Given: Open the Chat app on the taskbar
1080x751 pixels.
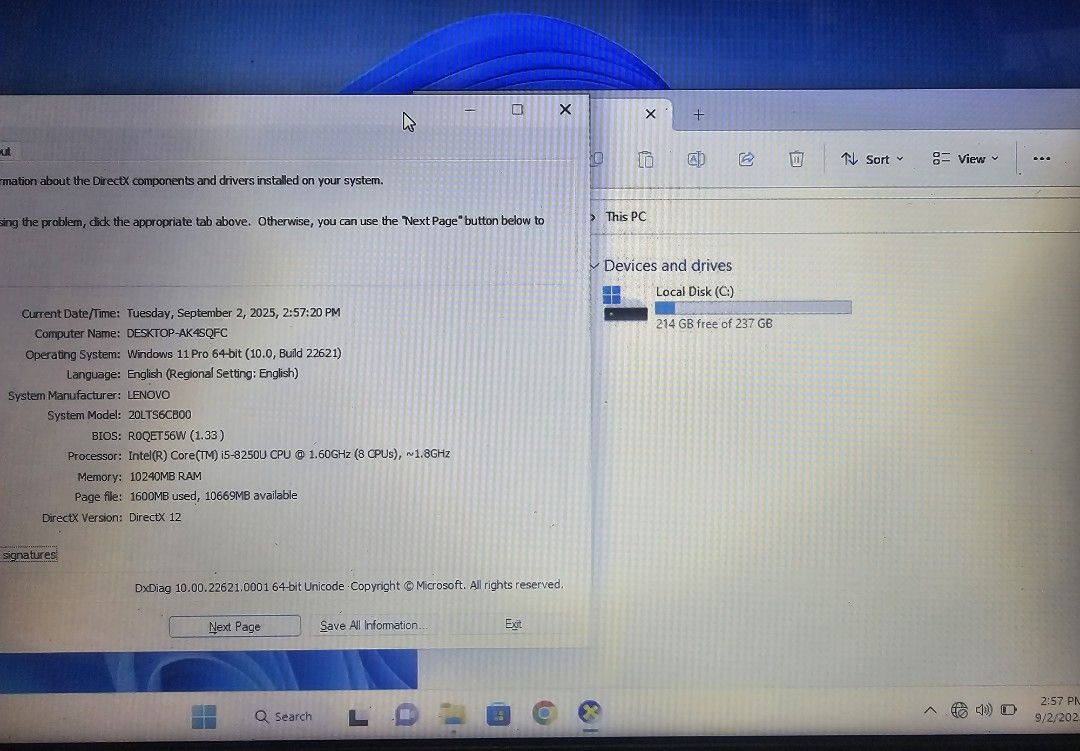Looking at the screenshot, I should pos(406,715).
